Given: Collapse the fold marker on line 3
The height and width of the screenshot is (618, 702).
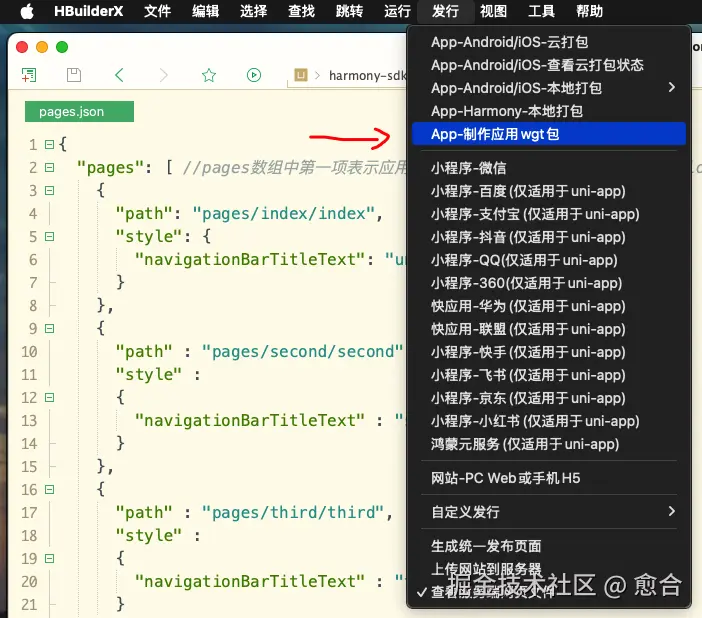Looking at the screenshot, I should [x=50, y=190].
